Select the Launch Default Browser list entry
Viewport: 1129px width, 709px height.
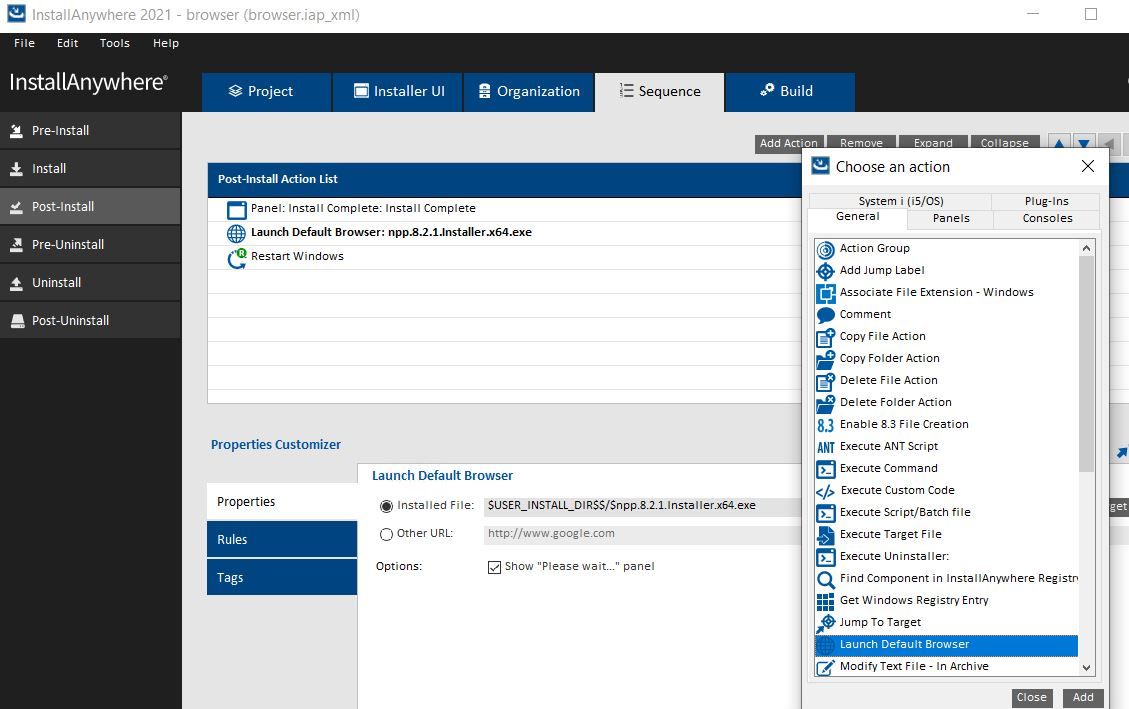pyautogui.click(x=946, y=645)
